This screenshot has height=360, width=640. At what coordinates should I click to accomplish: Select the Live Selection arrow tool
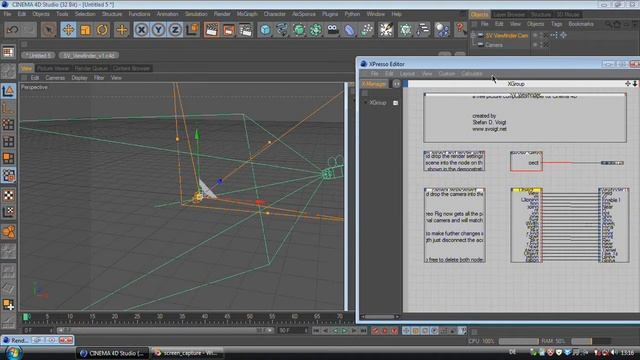(49, 30)
